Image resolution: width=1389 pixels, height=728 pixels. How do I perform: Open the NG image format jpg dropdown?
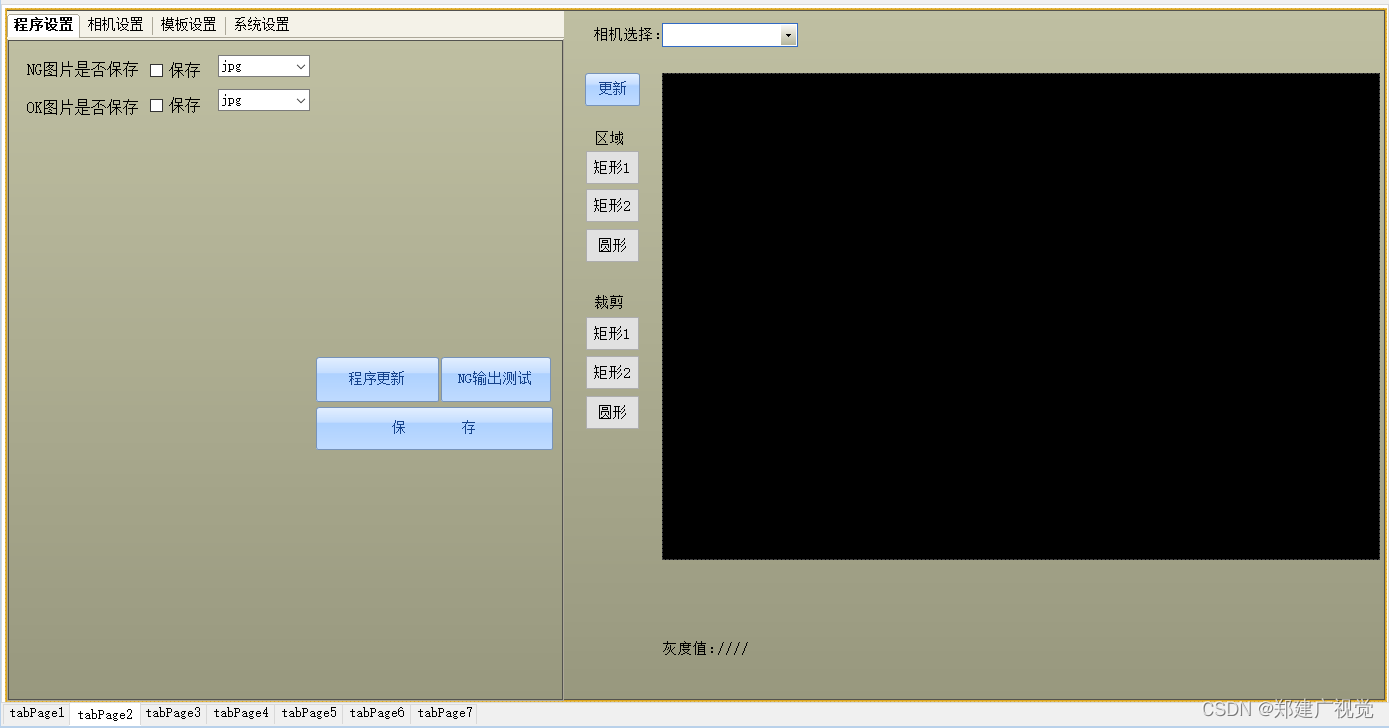(x=264, y=66)
